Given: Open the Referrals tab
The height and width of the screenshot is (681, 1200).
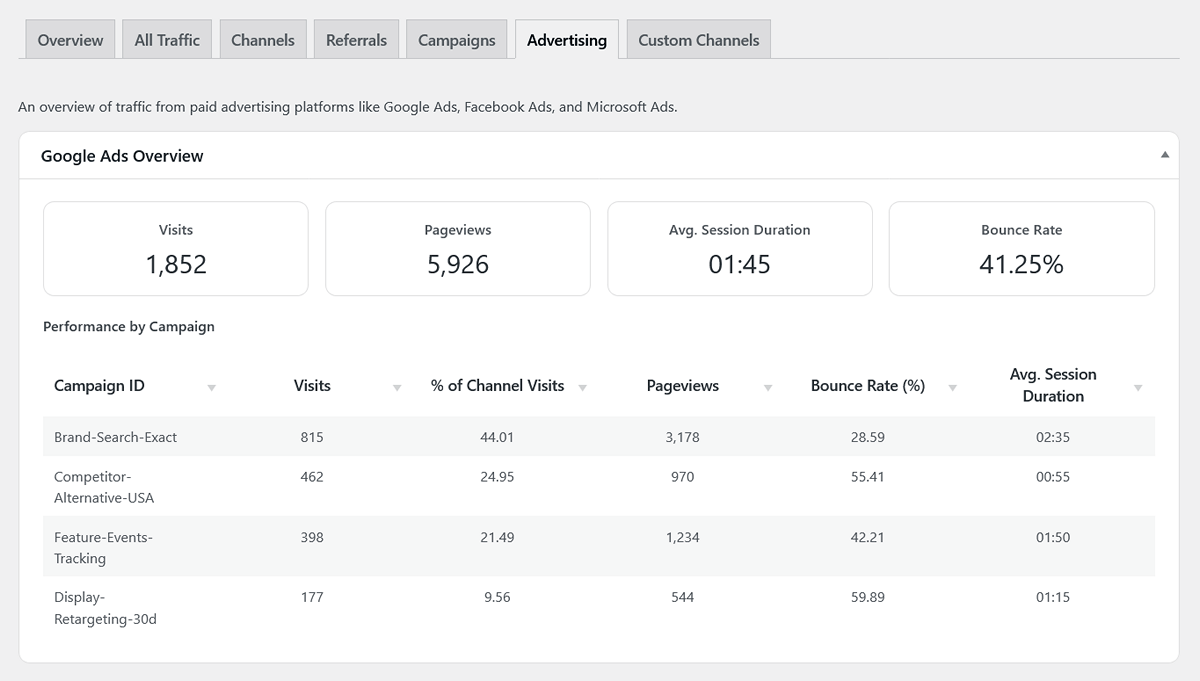Looking at the screenshot, I should click(x=356, y=39).
